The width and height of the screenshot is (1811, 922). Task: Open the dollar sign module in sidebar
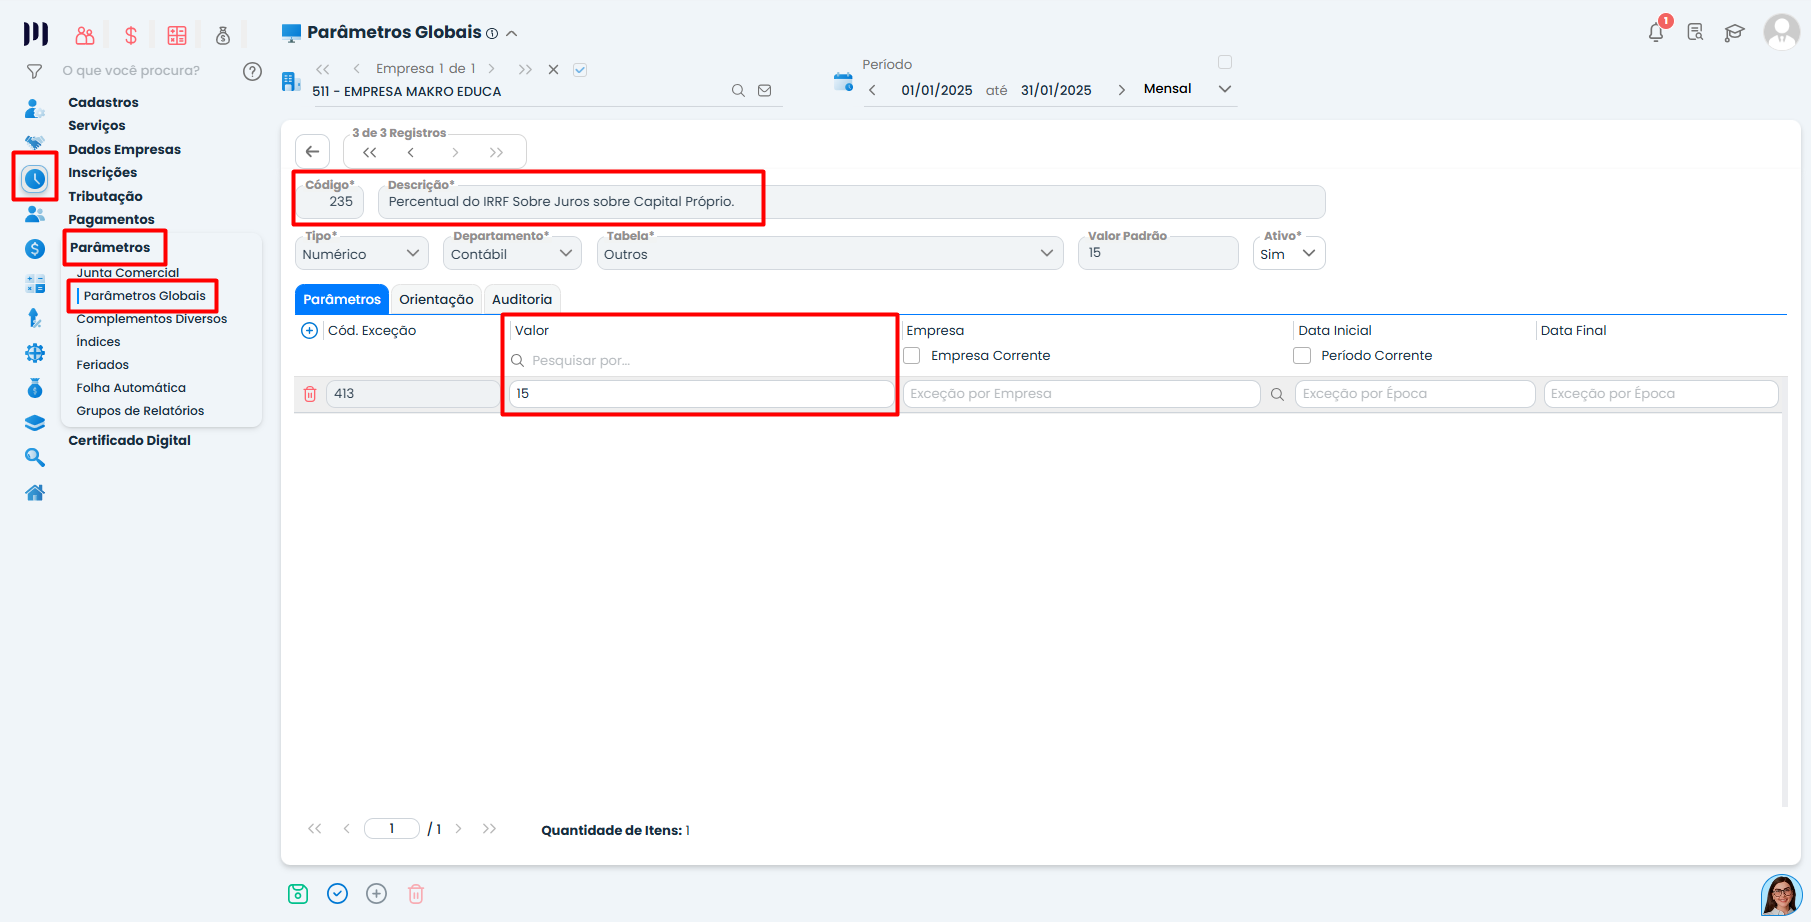[35, 247]
